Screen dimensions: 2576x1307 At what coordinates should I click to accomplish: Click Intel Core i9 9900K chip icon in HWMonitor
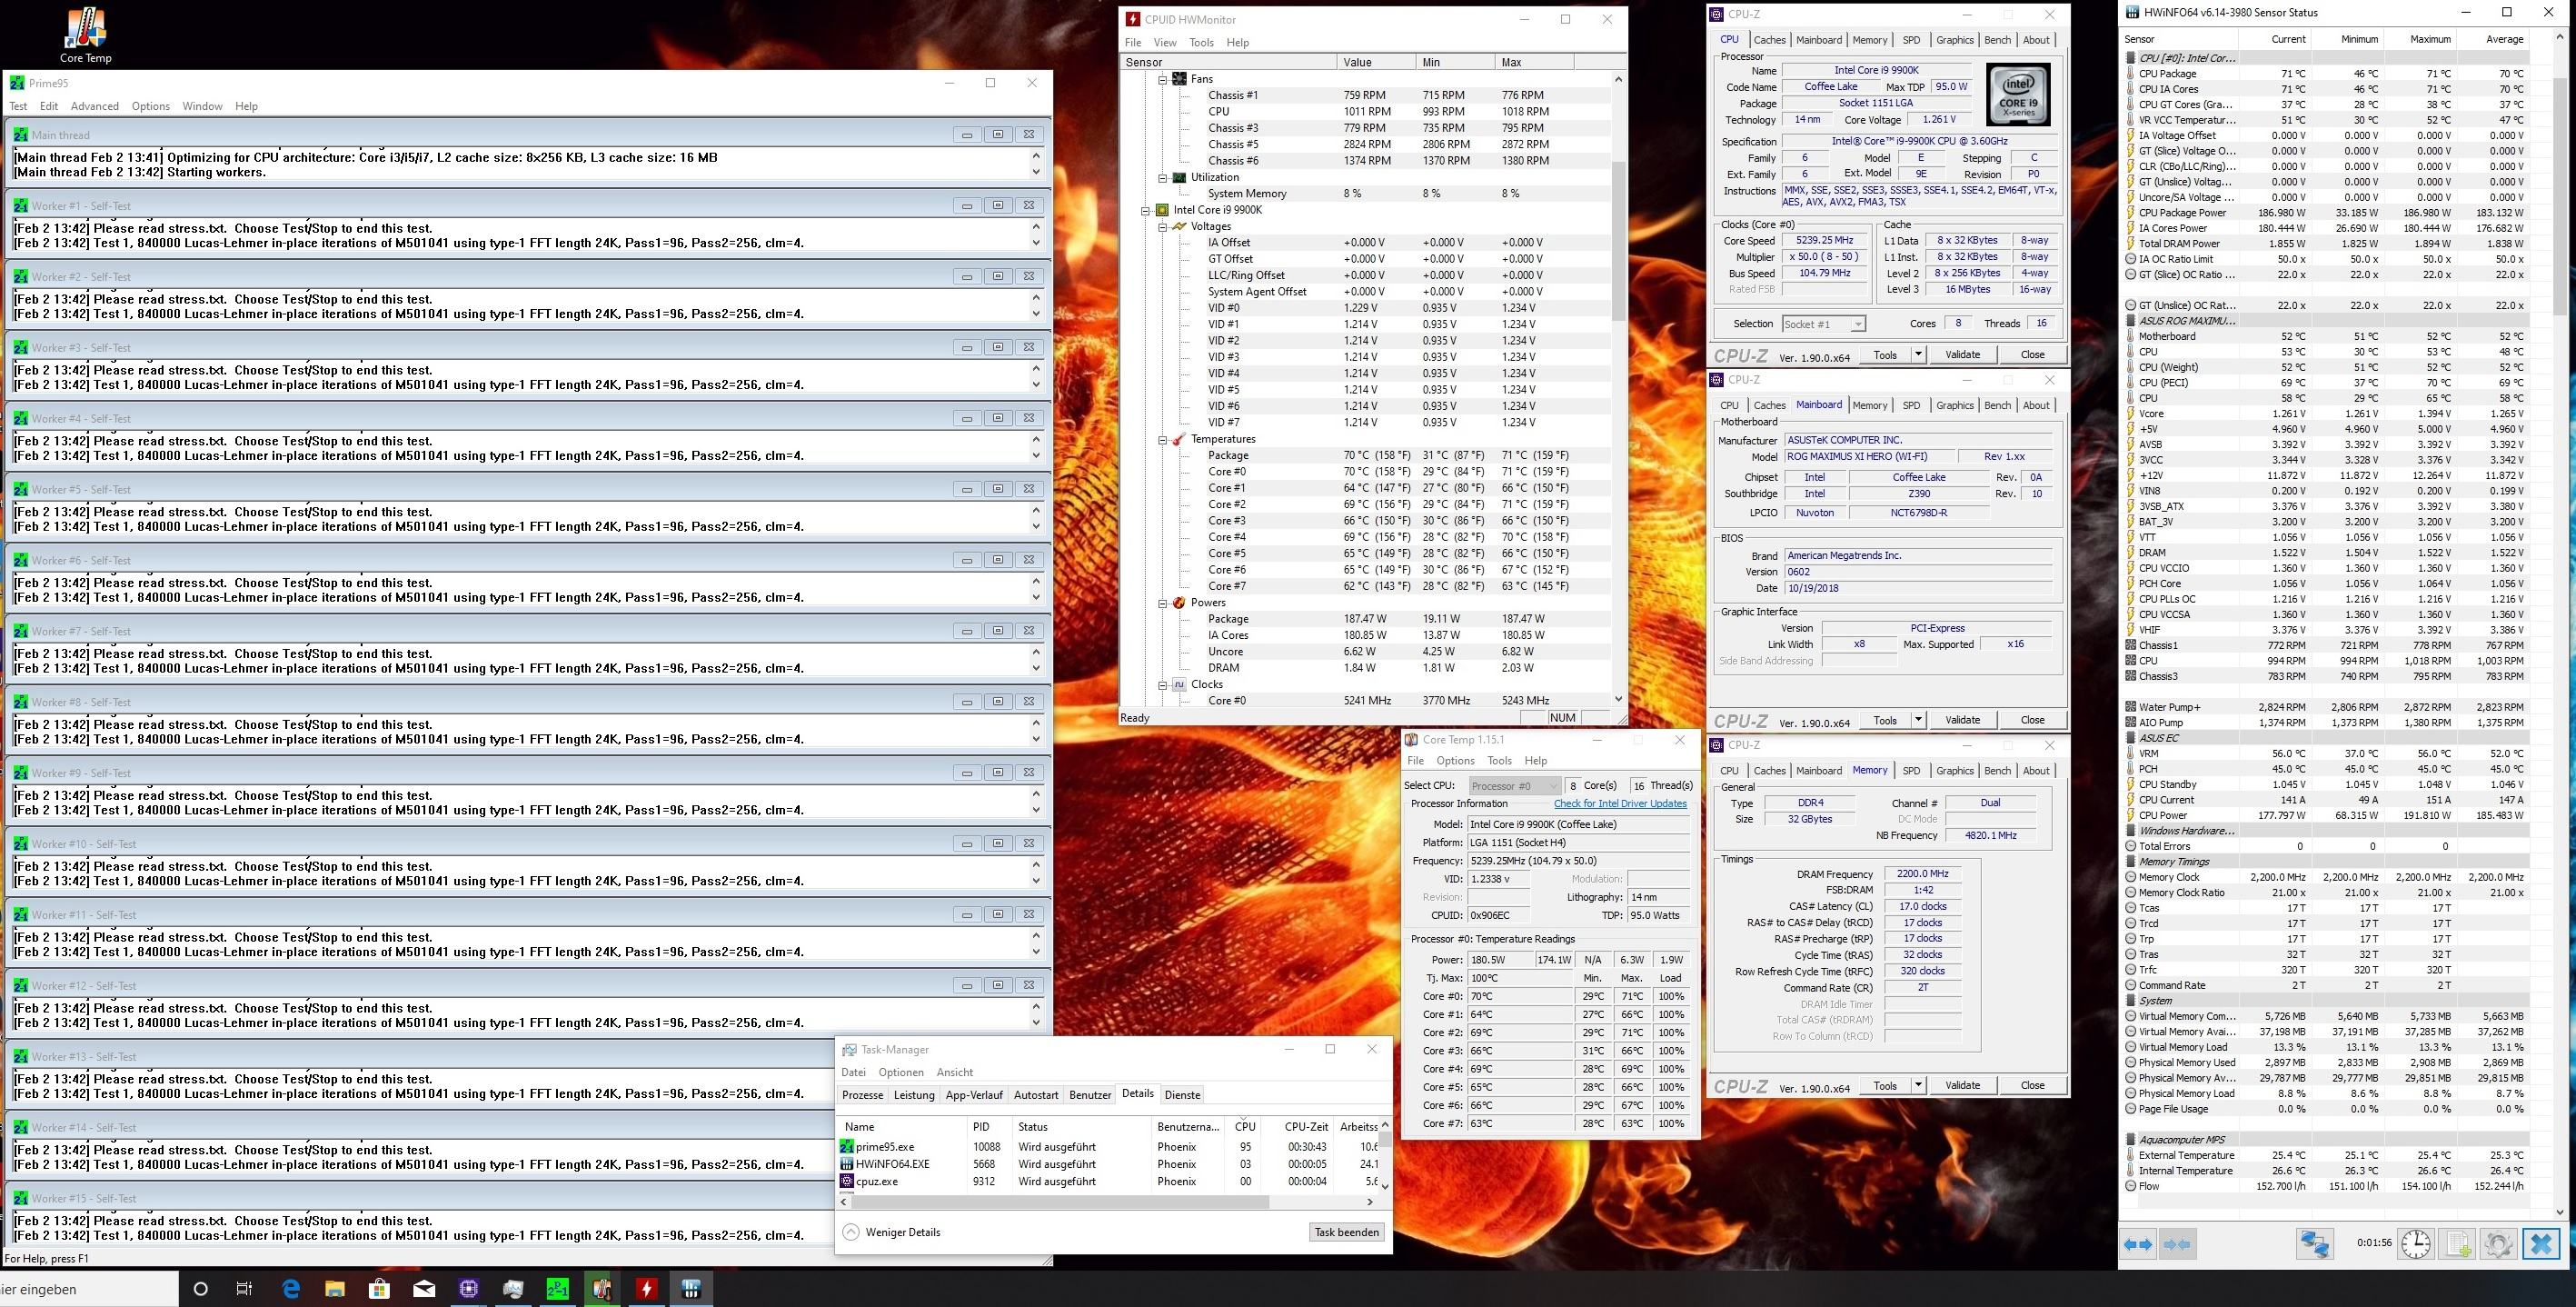click(1162, 210)
